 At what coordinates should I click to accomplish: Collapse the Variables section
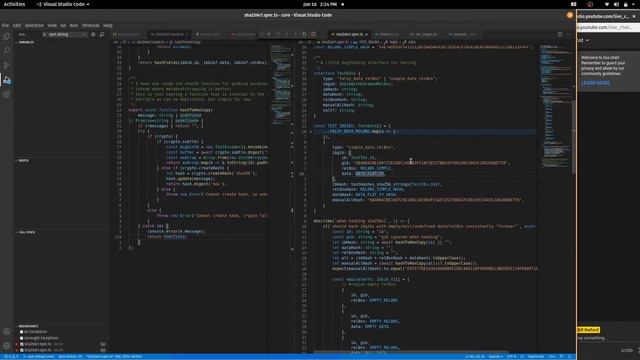coord(25,42)
